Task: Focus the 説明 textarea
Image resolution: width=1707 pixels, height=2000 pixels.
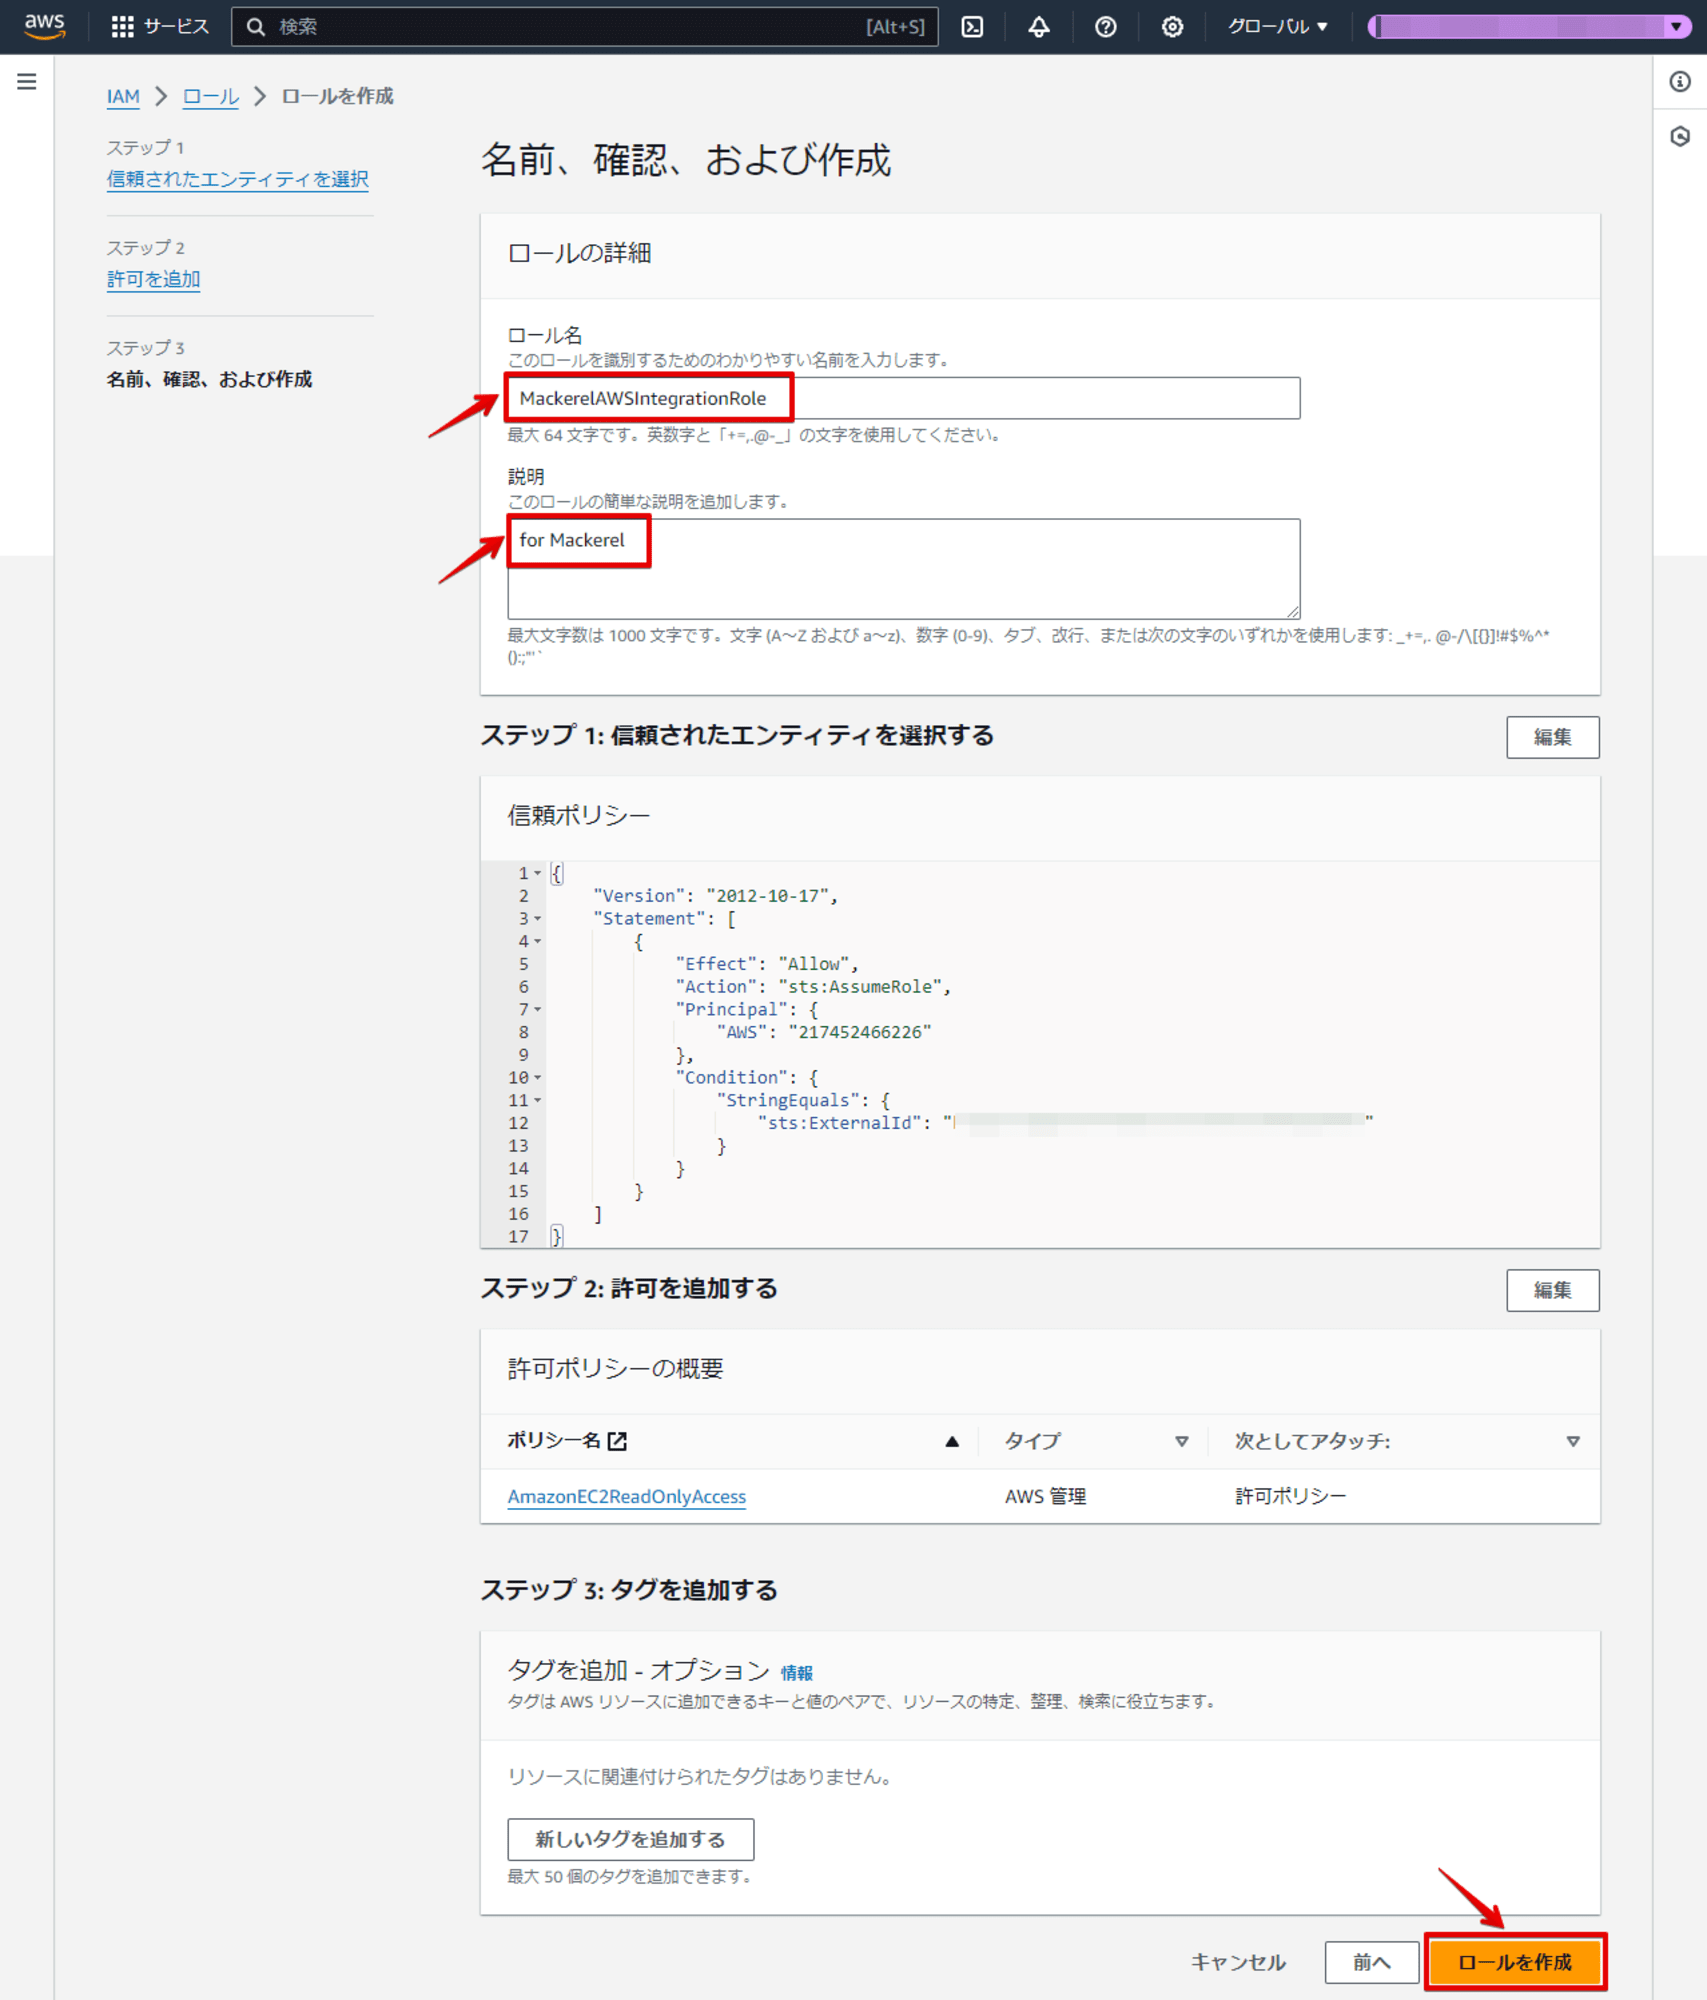Action: click(903, 568)
